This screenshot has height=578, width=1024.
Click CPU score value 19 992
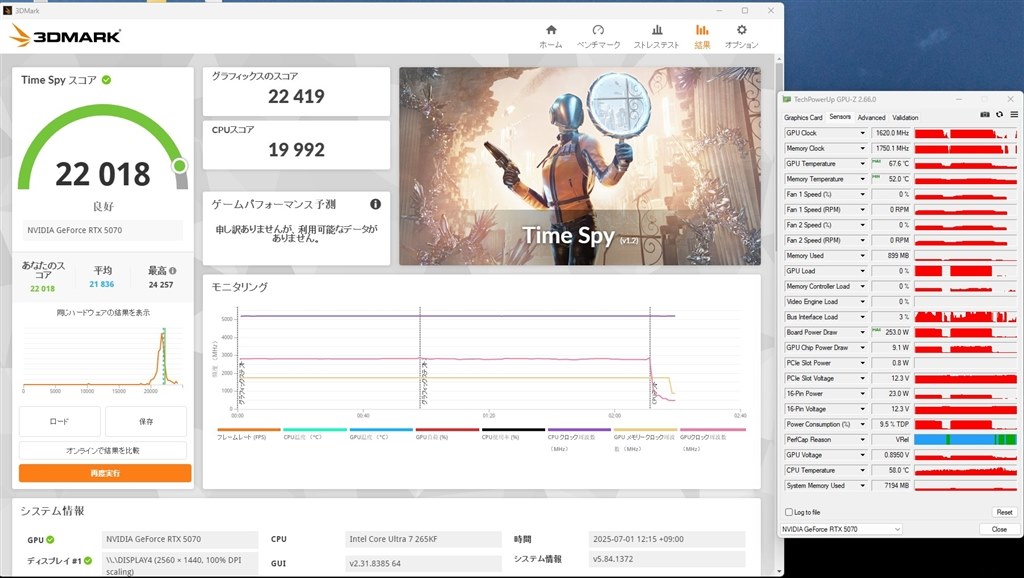[296, 150]
